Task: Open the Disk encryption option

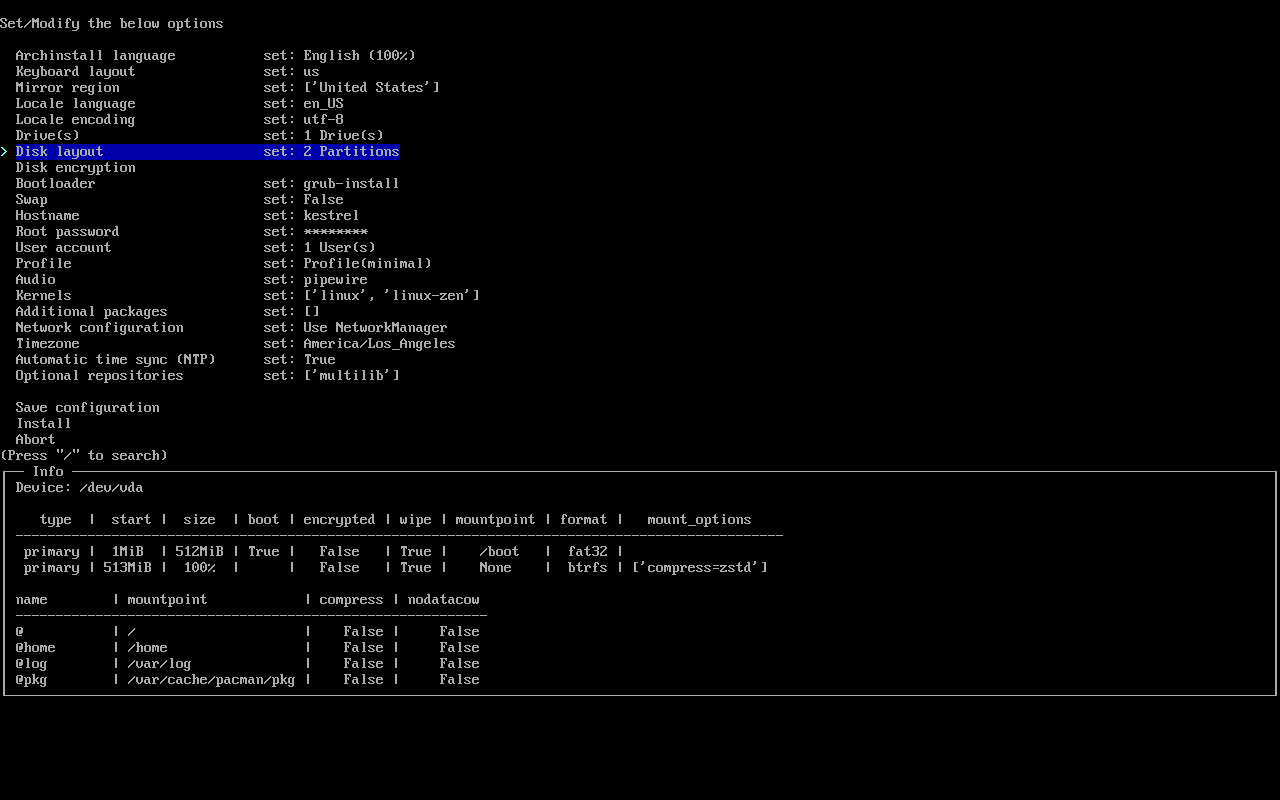Action: [75, 168]
